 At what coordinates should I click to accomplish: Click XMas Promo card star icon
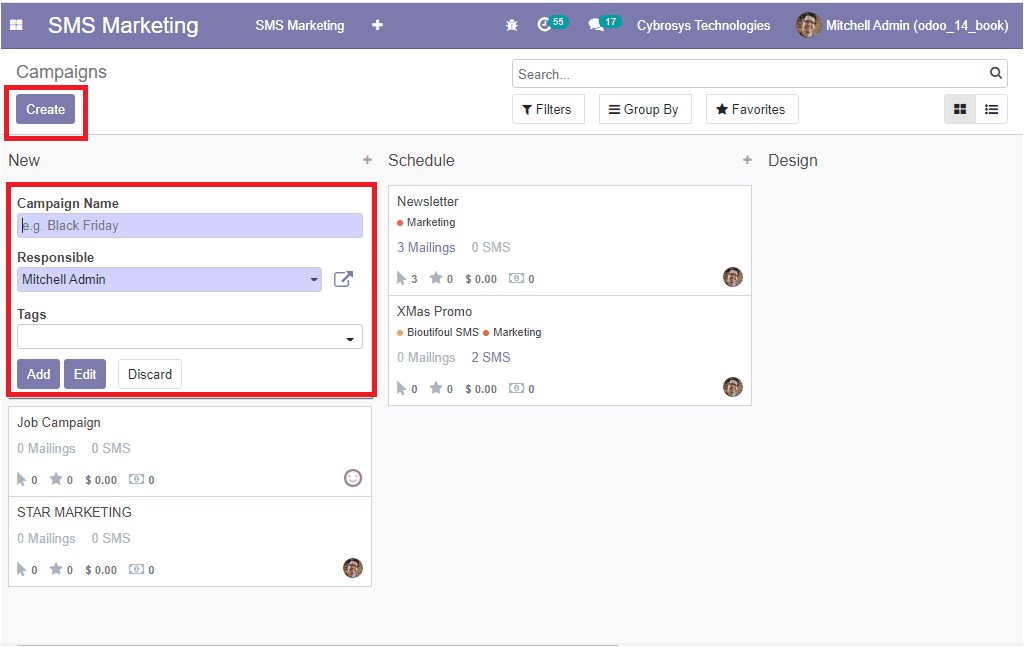[436, 388]
